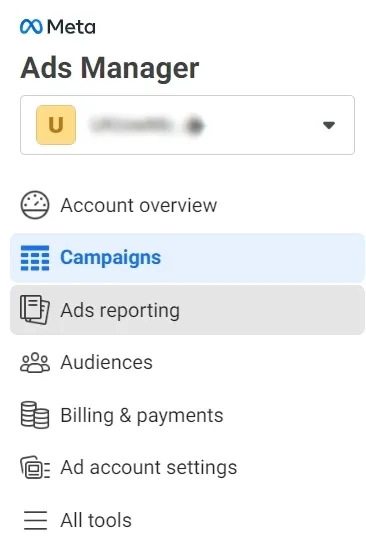Viewport: 366px width, 552px height.
Task: Click the Ads reporting document icon
Action: 35,310
